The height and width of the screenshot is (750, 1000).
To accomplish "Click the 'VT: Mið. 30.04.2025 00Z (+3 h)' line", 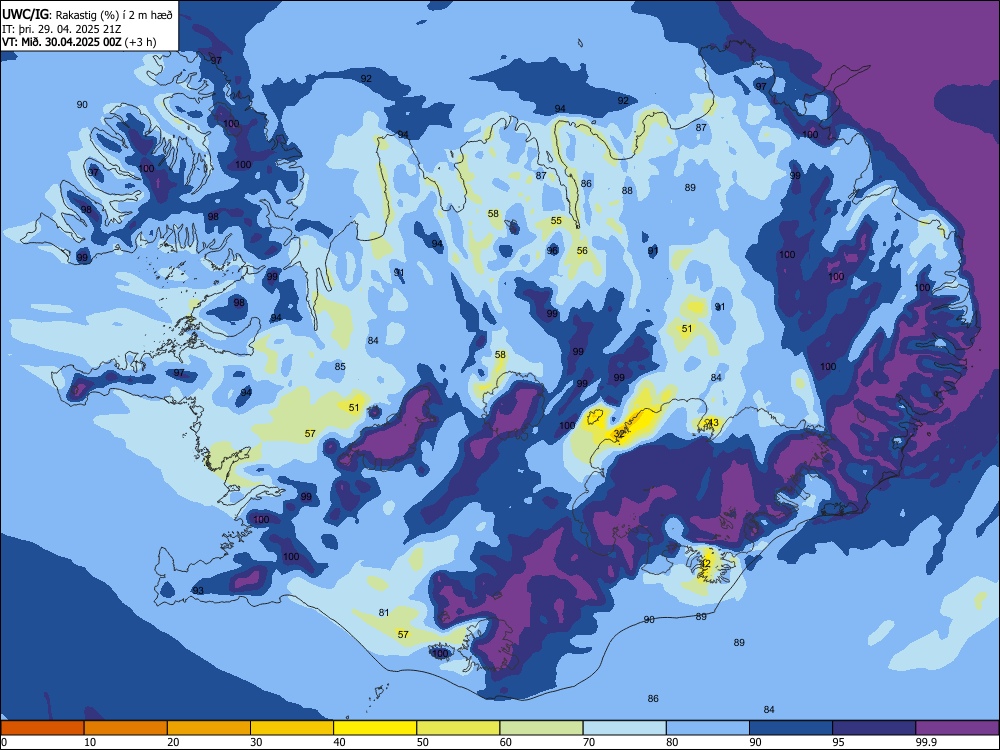I will [79, 42].
